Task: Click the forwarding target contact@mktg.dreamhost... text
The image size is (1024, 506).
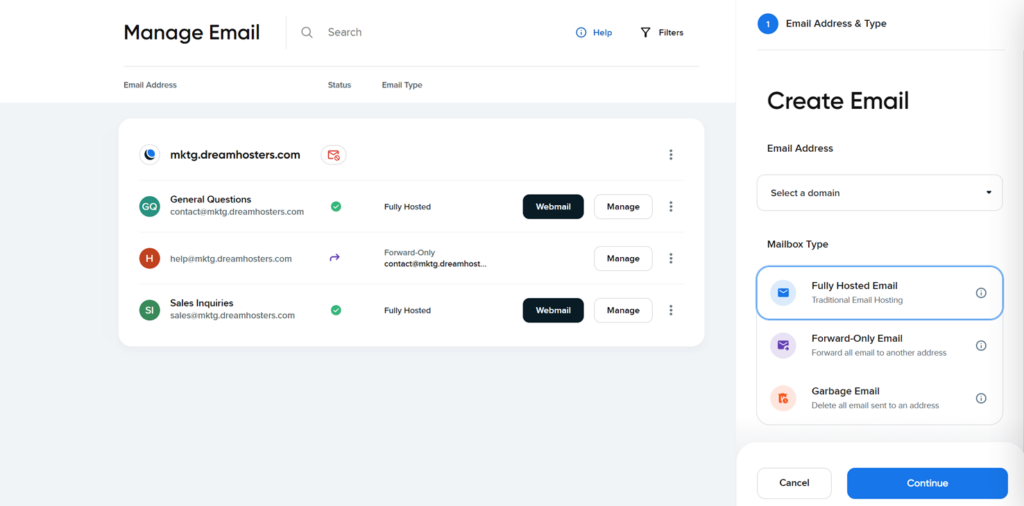Action: [436, 264]
